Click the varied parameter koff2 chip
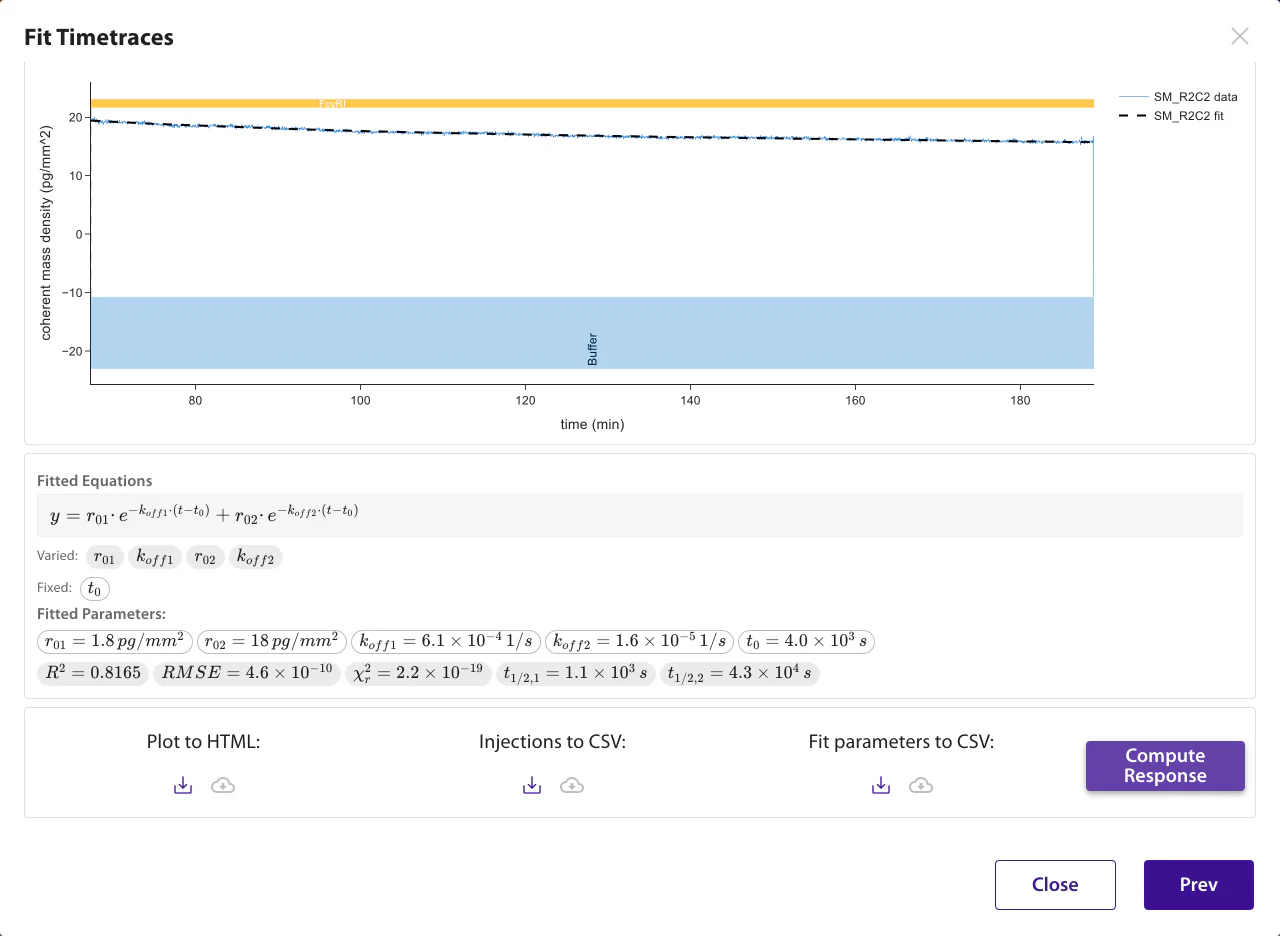The height and width of the screenshot is (936, 1280). 256,557
